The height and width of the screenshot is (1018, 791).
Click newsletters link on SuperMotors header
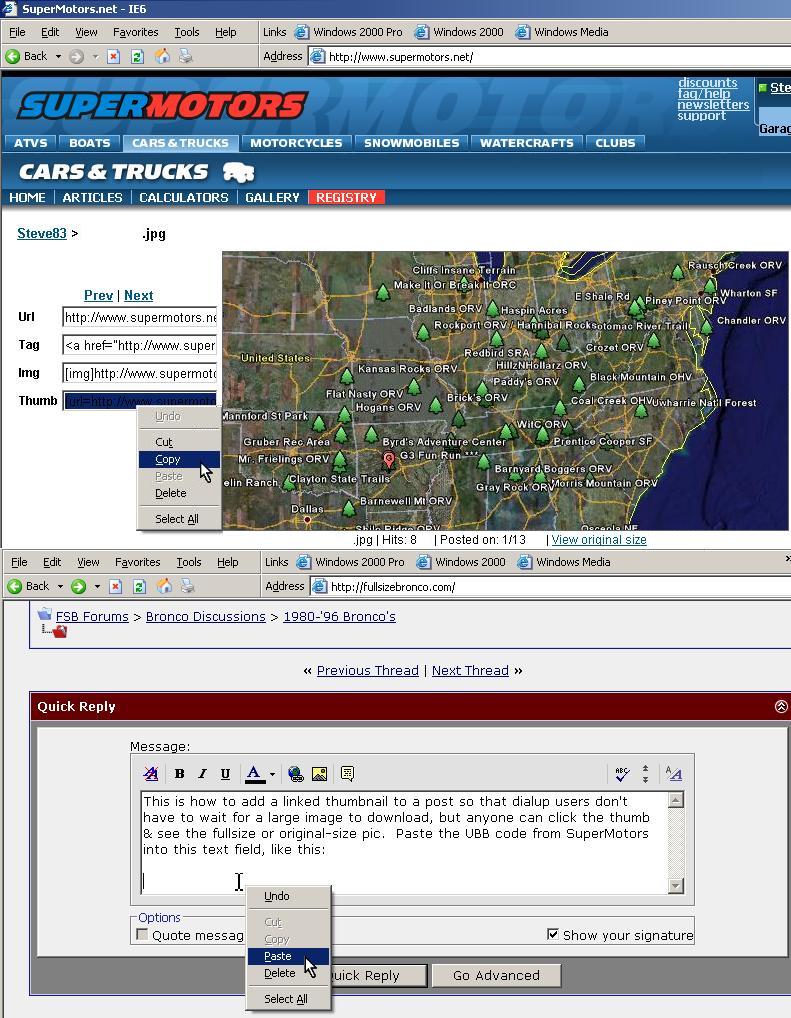[x=713, y=105]
